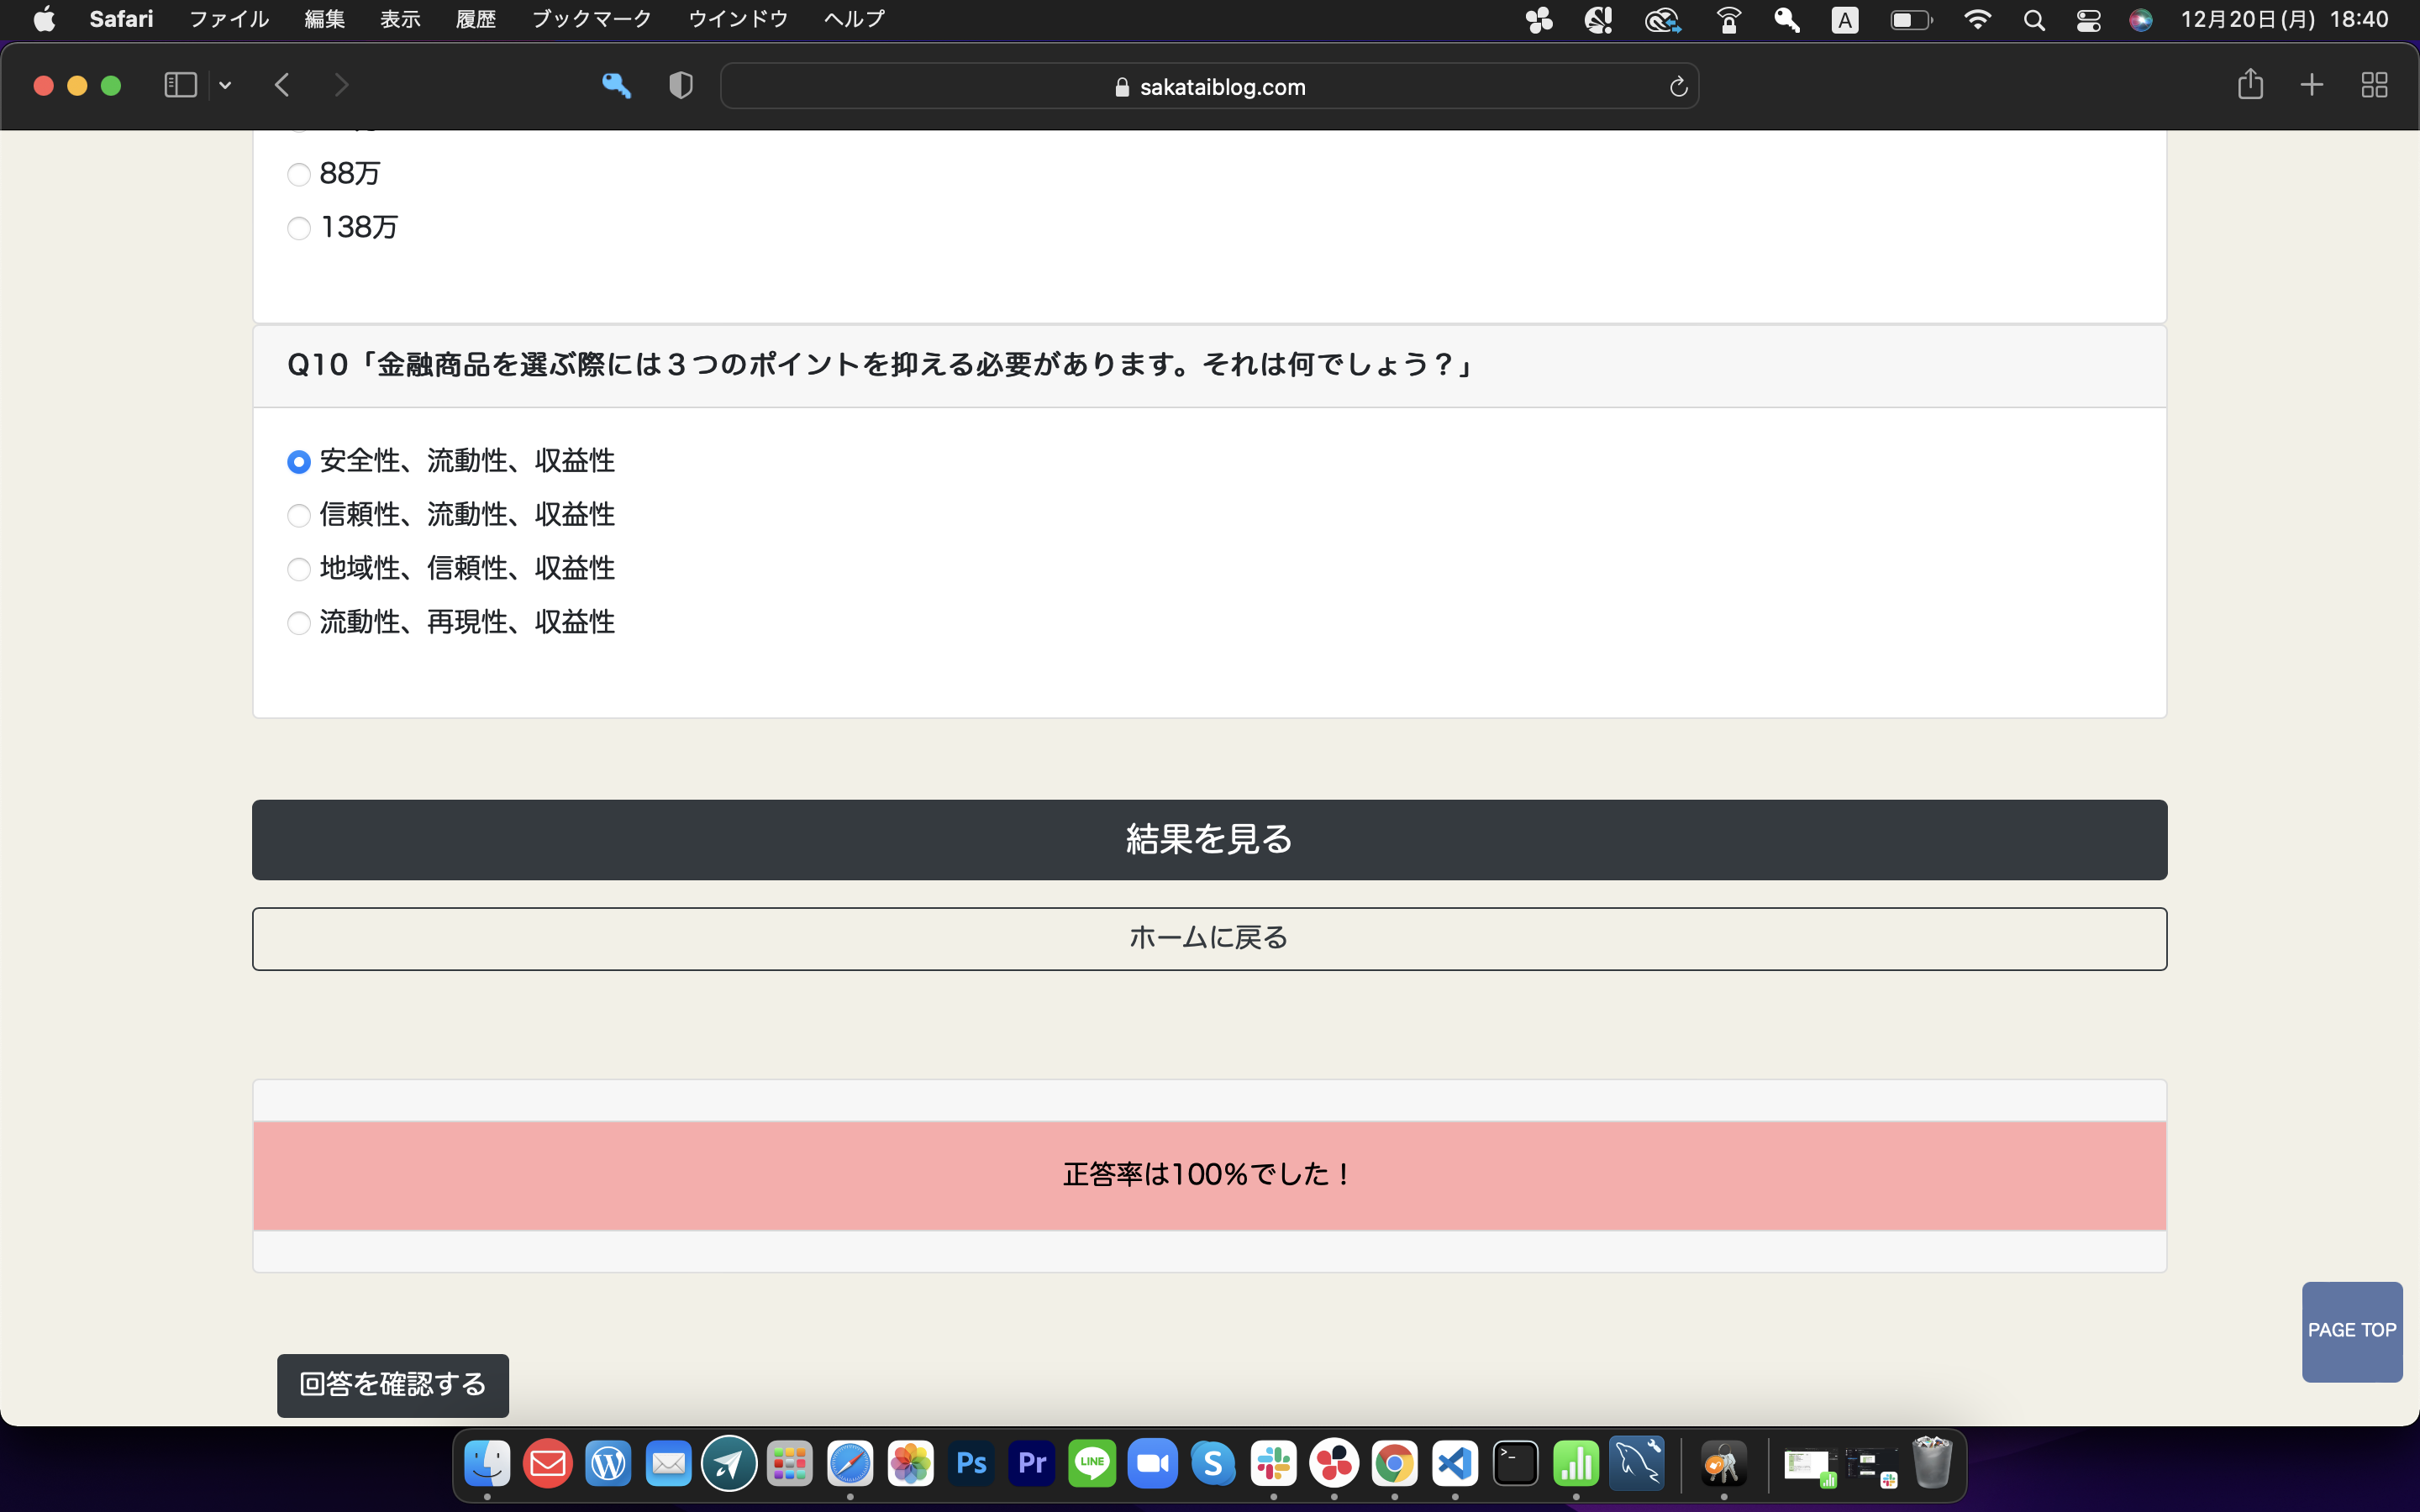Expand the sidebar options chevron in Safari
The width and height of the screenshot is (2420, 1512).
(x=224, y=85)
